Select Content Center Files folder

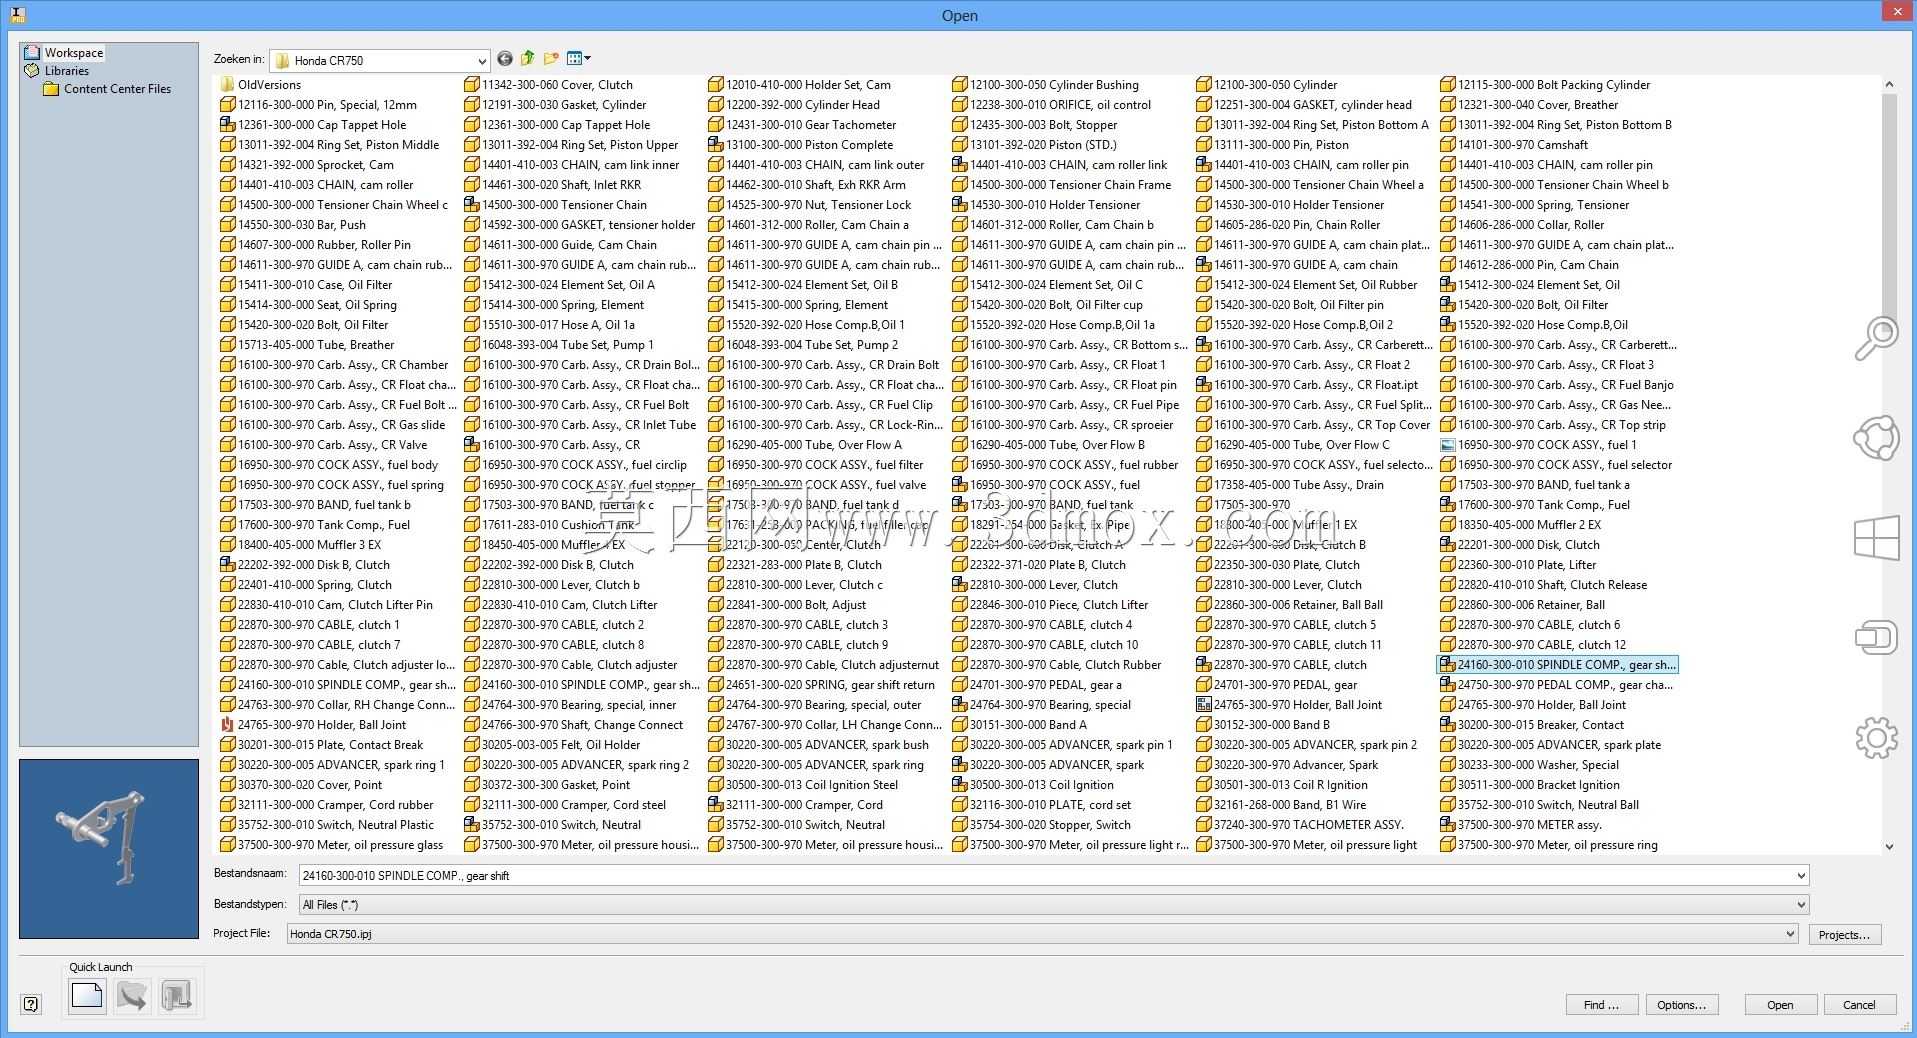(117, 89)
